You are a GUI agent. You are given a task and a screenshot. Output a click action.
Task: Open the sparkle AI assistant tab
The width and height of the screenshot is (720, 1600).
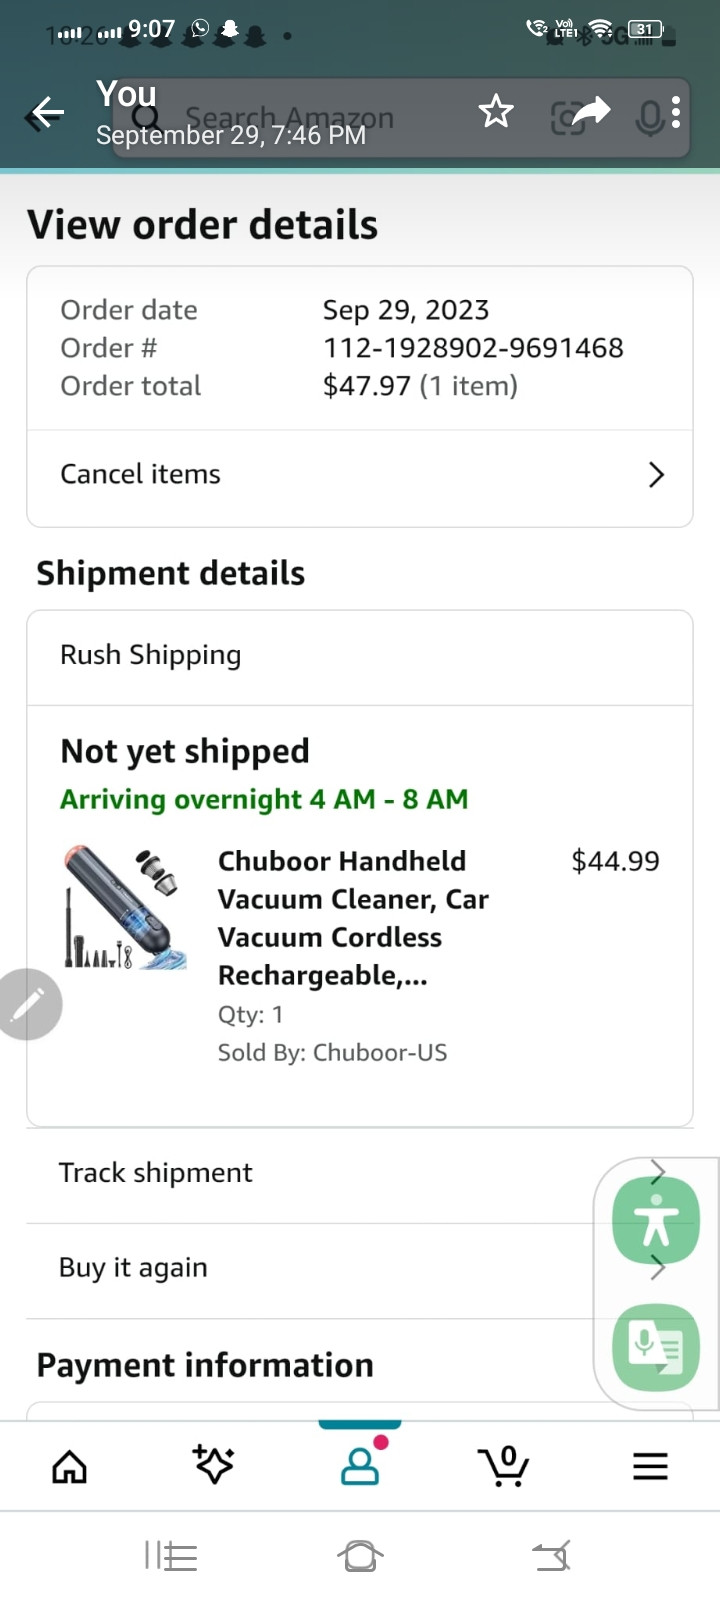click(214, 1466)
